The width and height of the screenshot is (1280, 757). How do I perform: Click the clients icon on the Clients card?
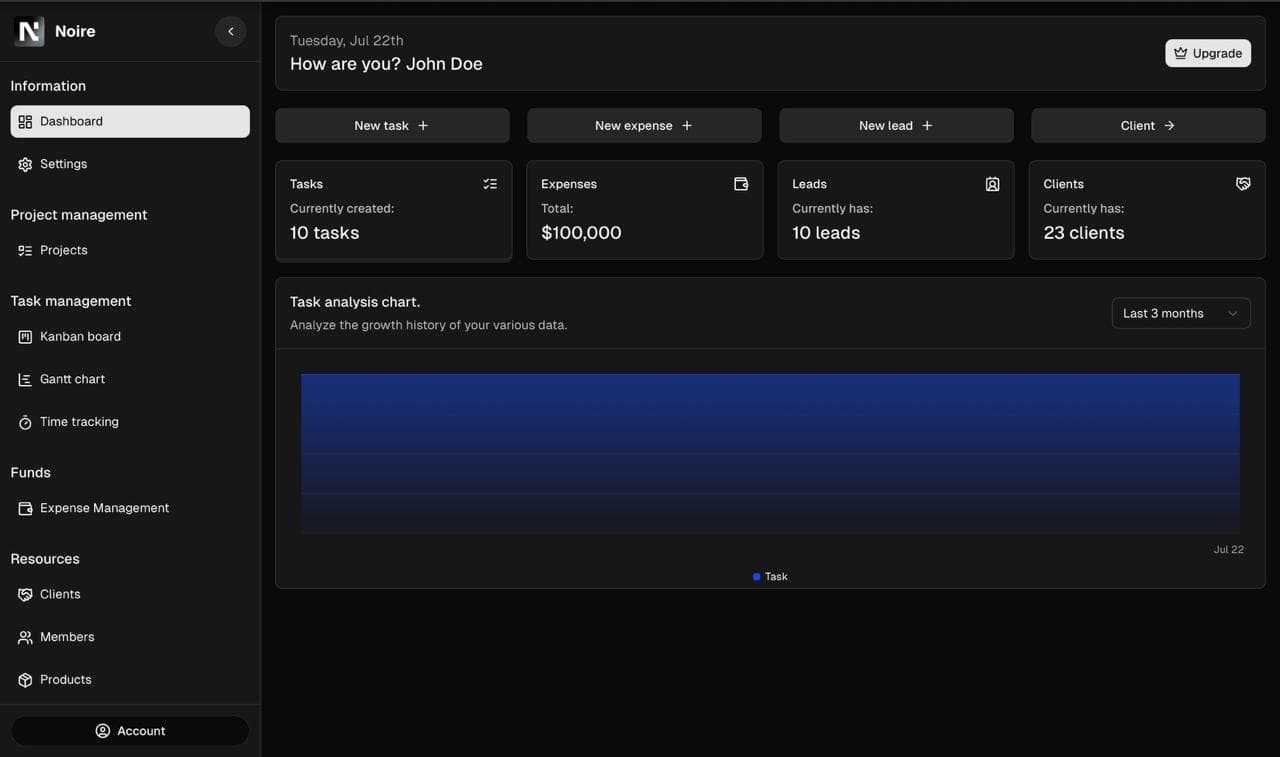(x=1243, y=183)
